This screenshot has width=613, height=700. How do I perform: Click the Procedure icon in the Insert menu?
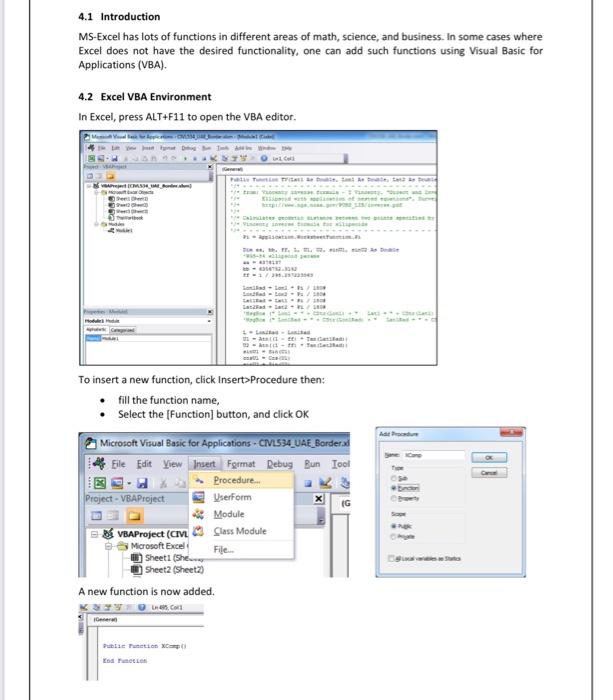click(x=198, y=480)
